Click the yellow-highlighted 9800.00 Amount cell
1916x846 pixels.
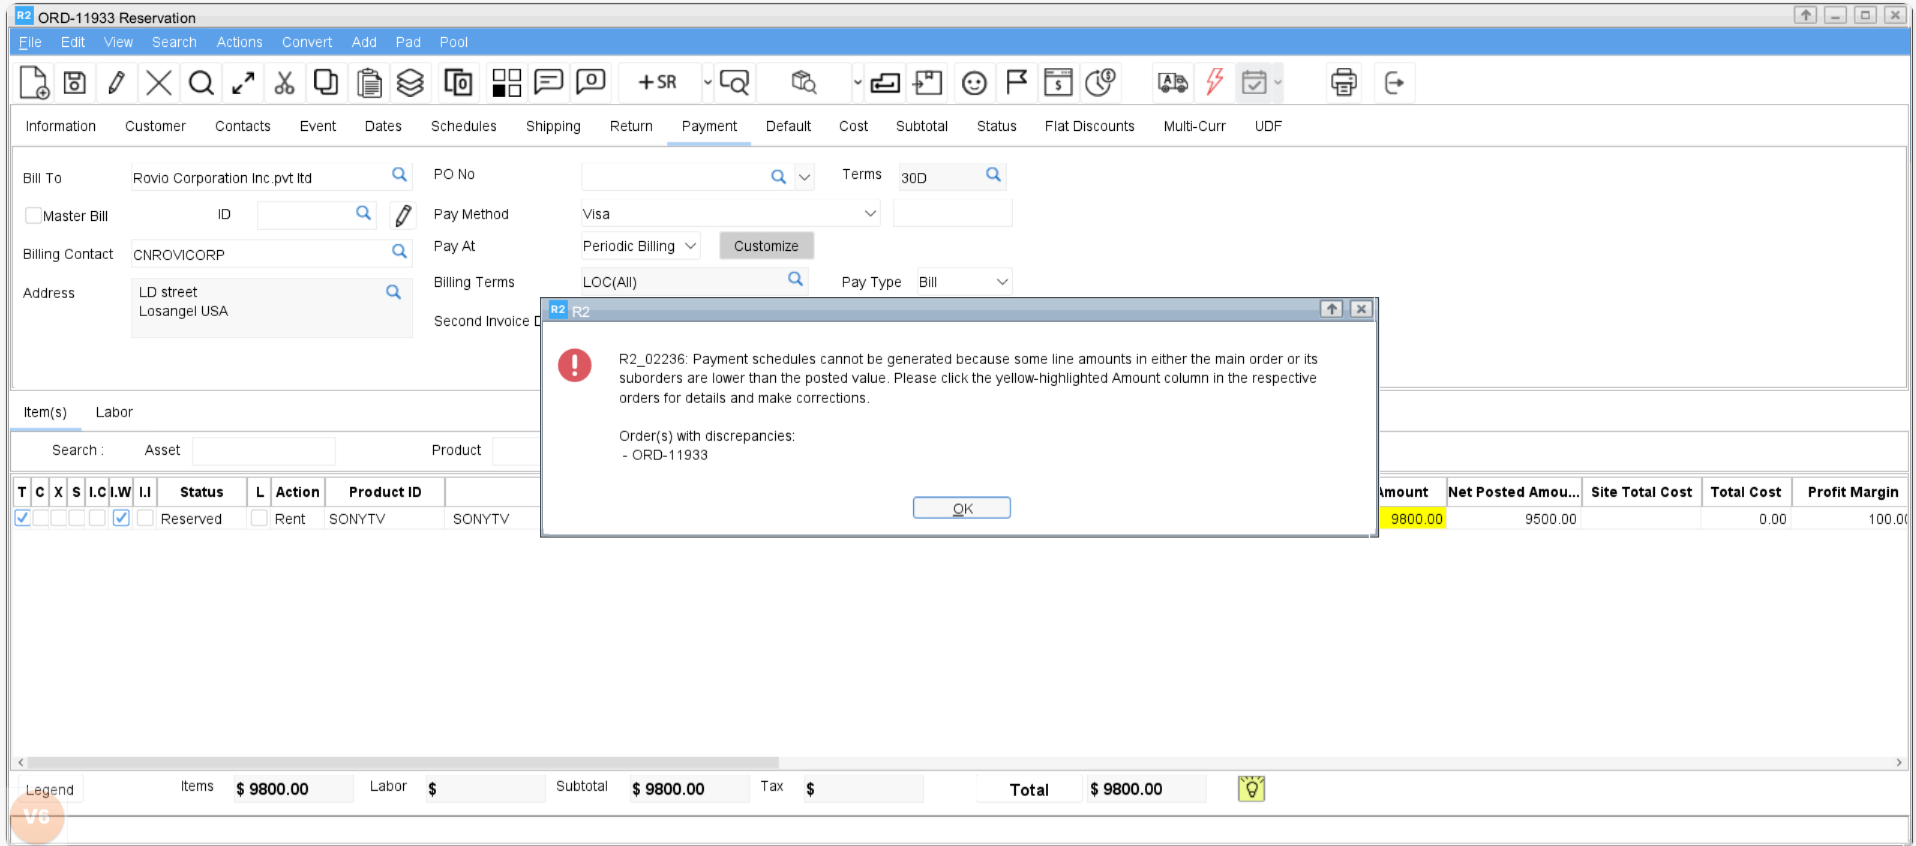click(x=1412, y=519)
